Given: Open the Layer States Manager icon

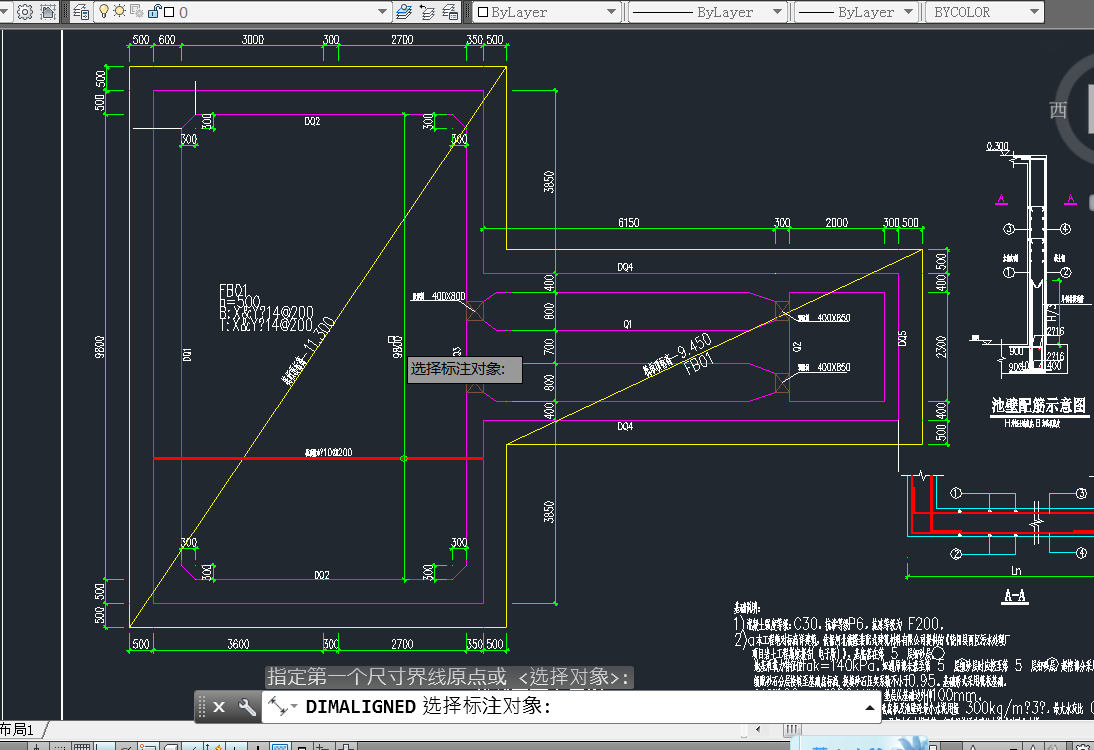Looking at the screenshot, I should 450,12.
